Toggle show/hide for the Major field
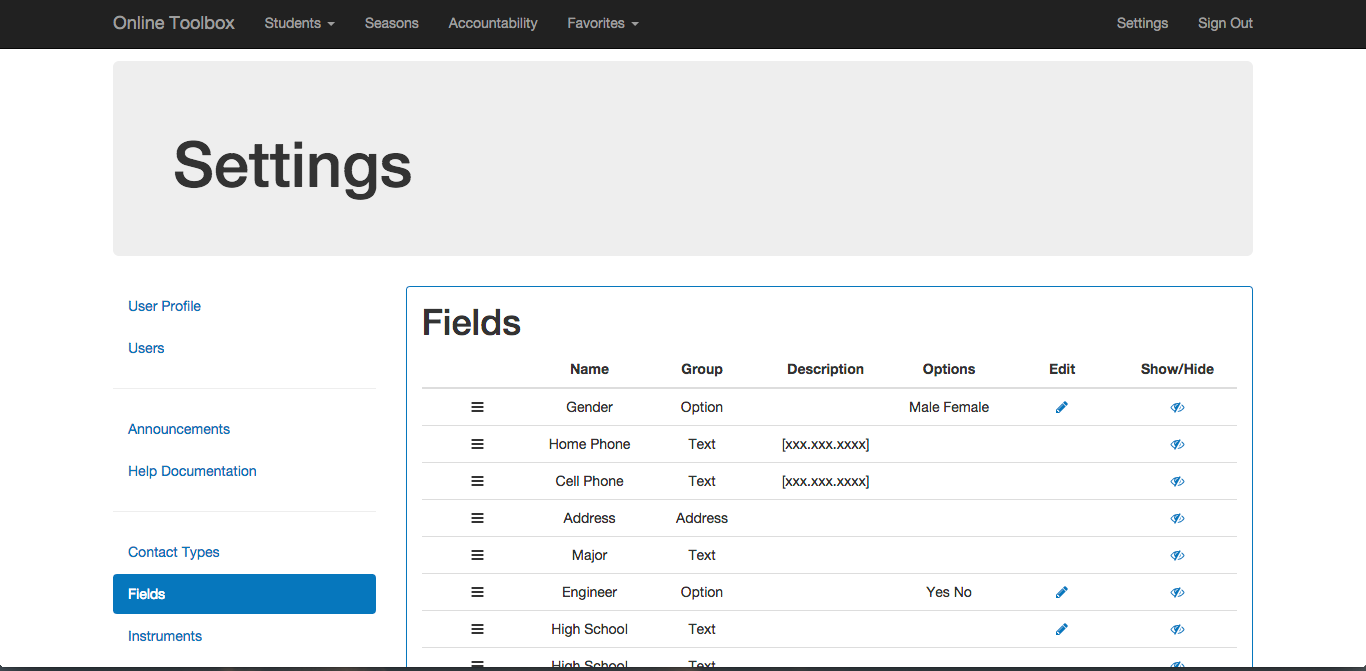Viewport: 1366px width, 671px height. point(1177,555)
